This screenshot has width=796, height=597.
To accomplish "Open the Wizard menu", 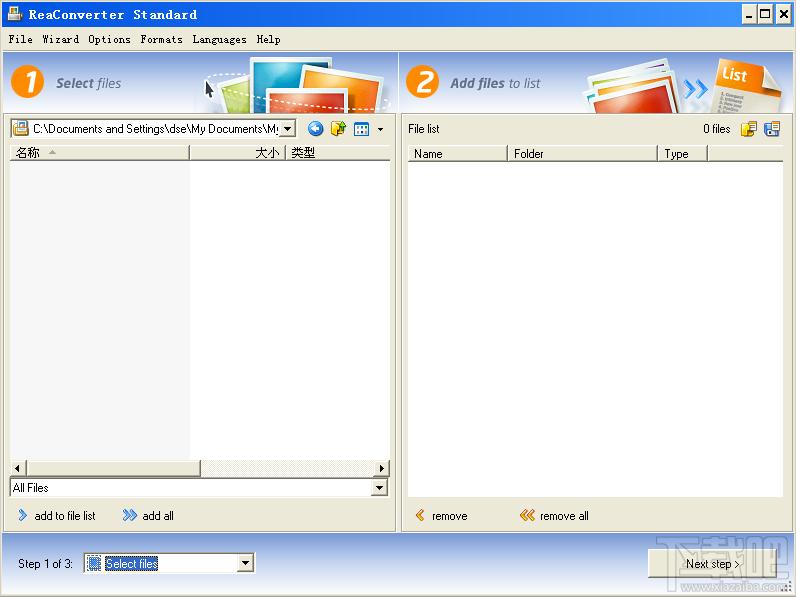I will [60, 39].
